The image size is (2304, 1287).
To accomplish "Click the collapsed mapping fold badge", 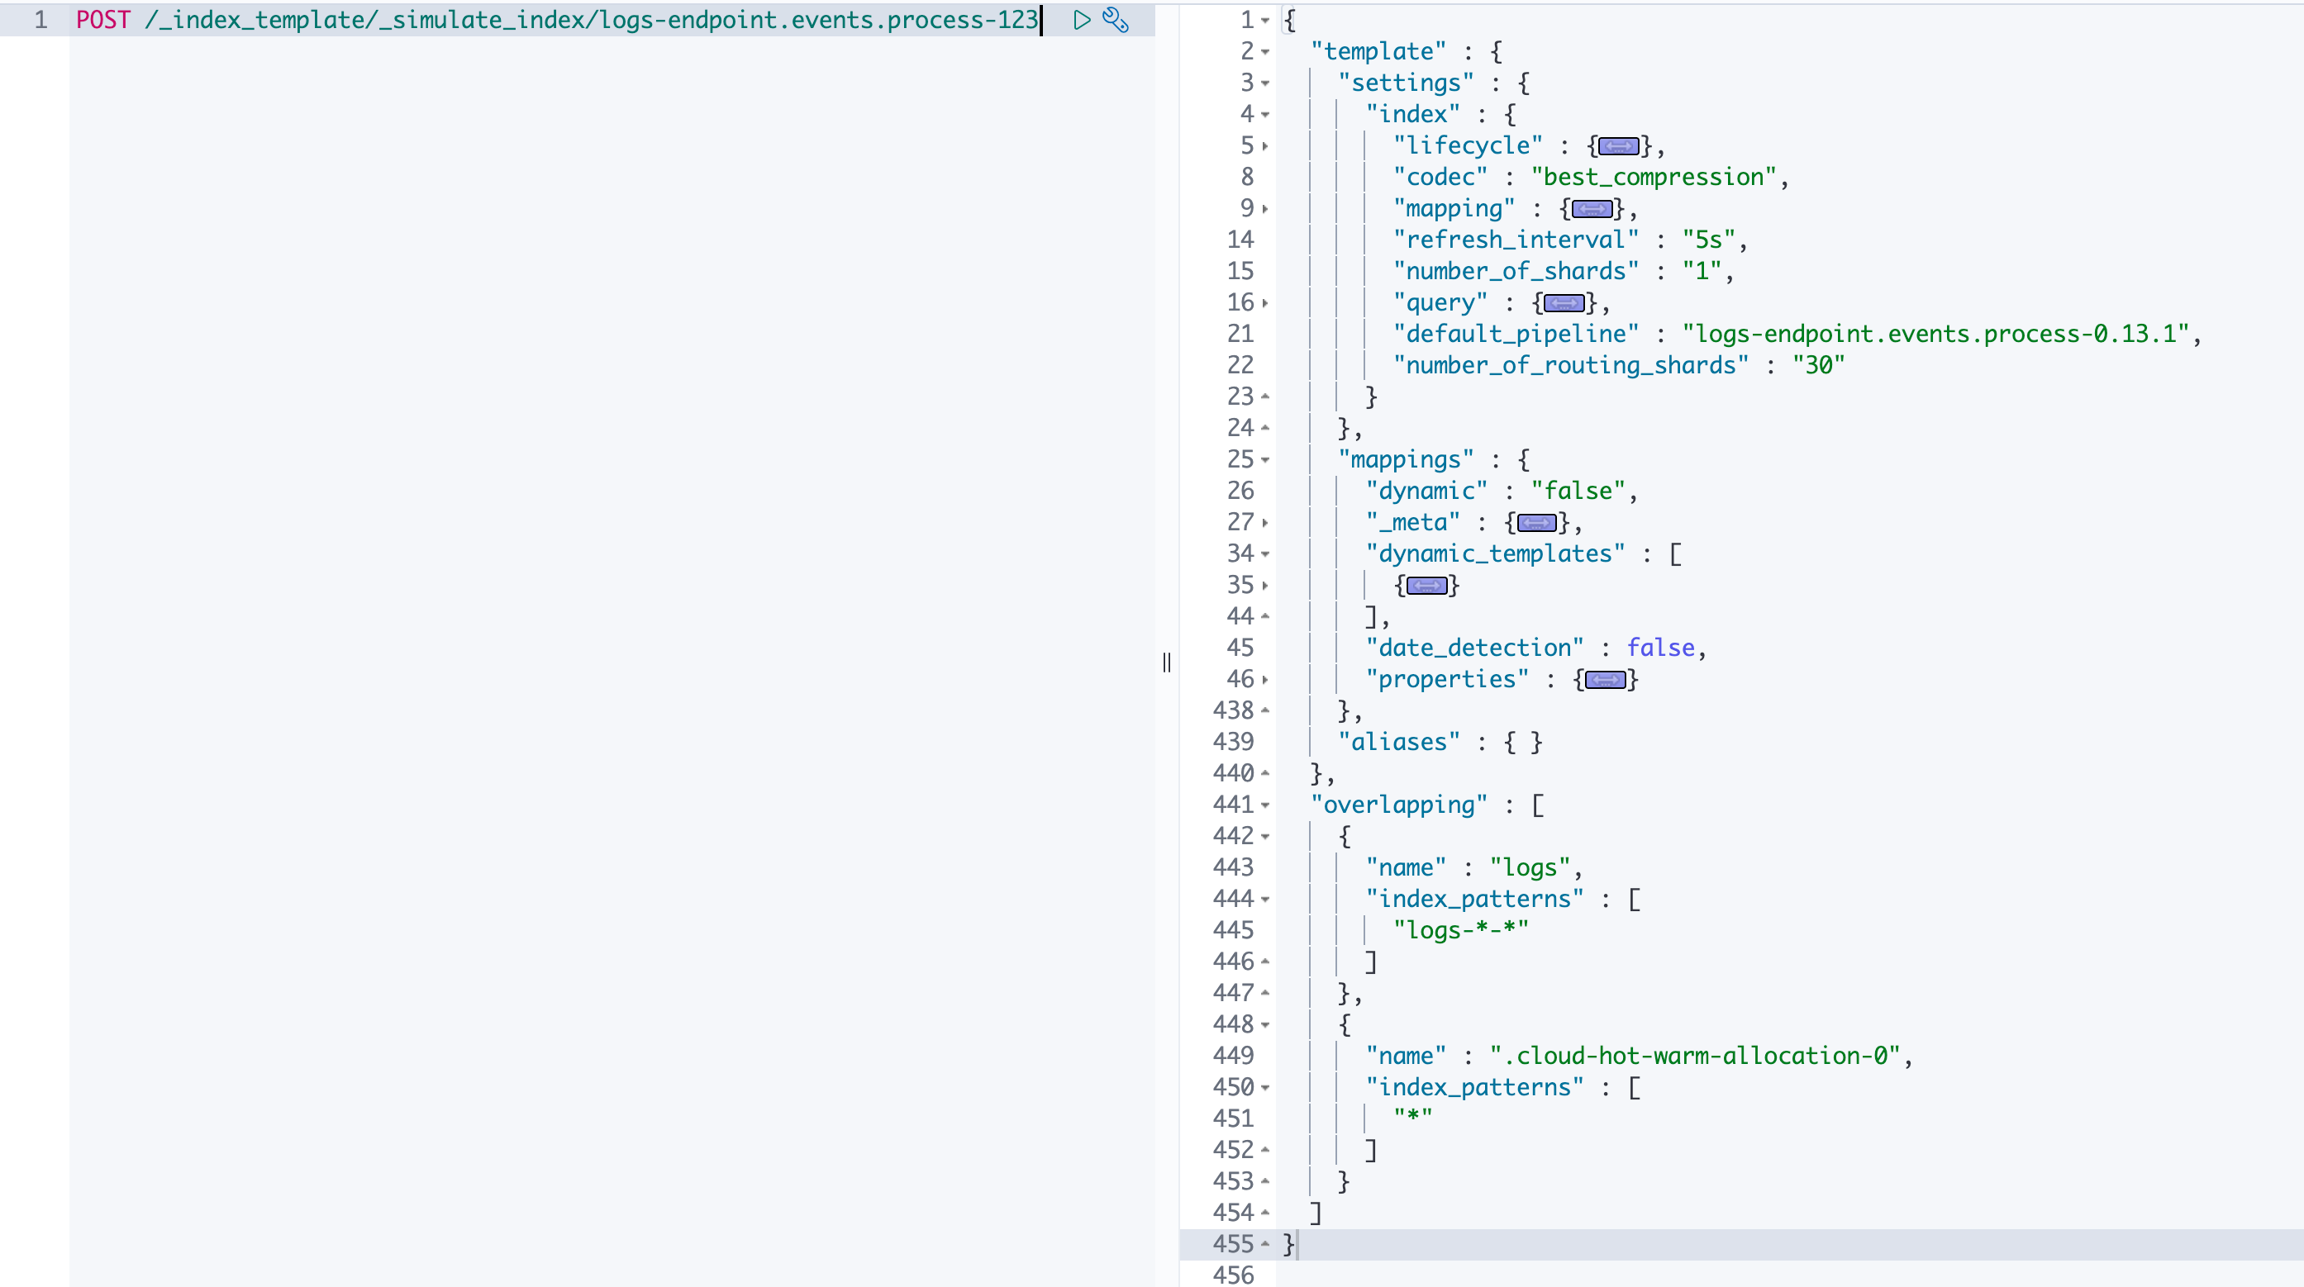I will click(x=1591, y=209).
